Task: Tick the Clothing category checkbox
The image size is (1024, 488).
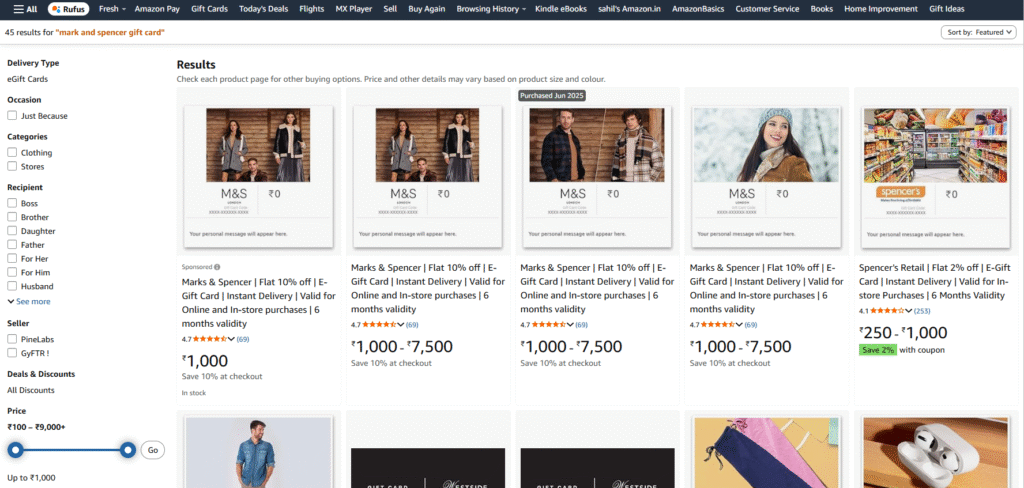Action: click(12, 152)
